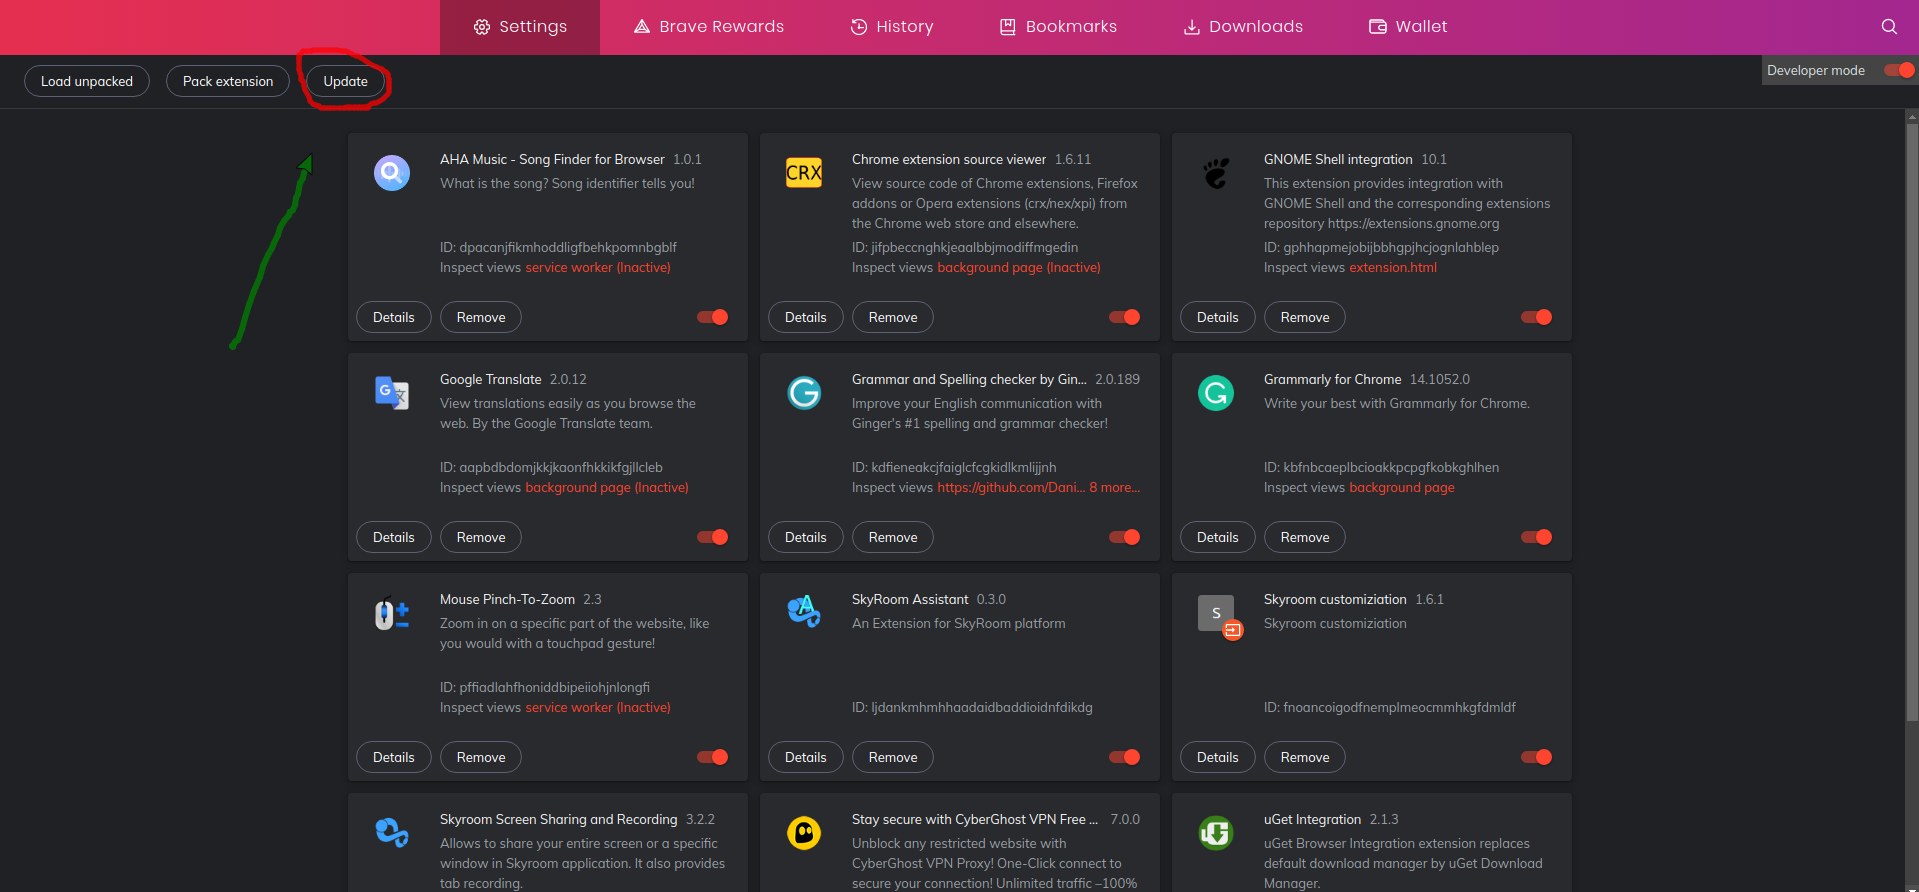
Task: Open Details for SkyRoom Assistant
Action: pos(806,757)
